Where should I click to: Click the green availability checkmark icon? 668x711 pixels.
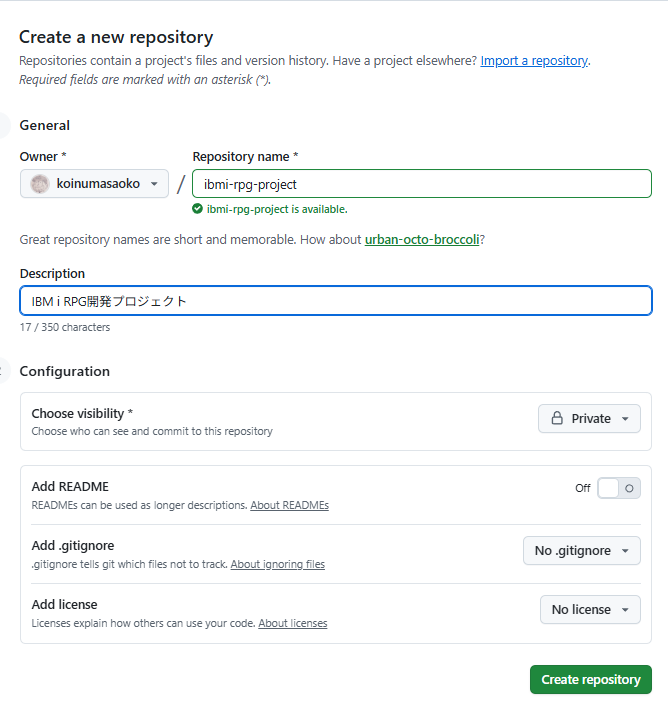(198, 209)
